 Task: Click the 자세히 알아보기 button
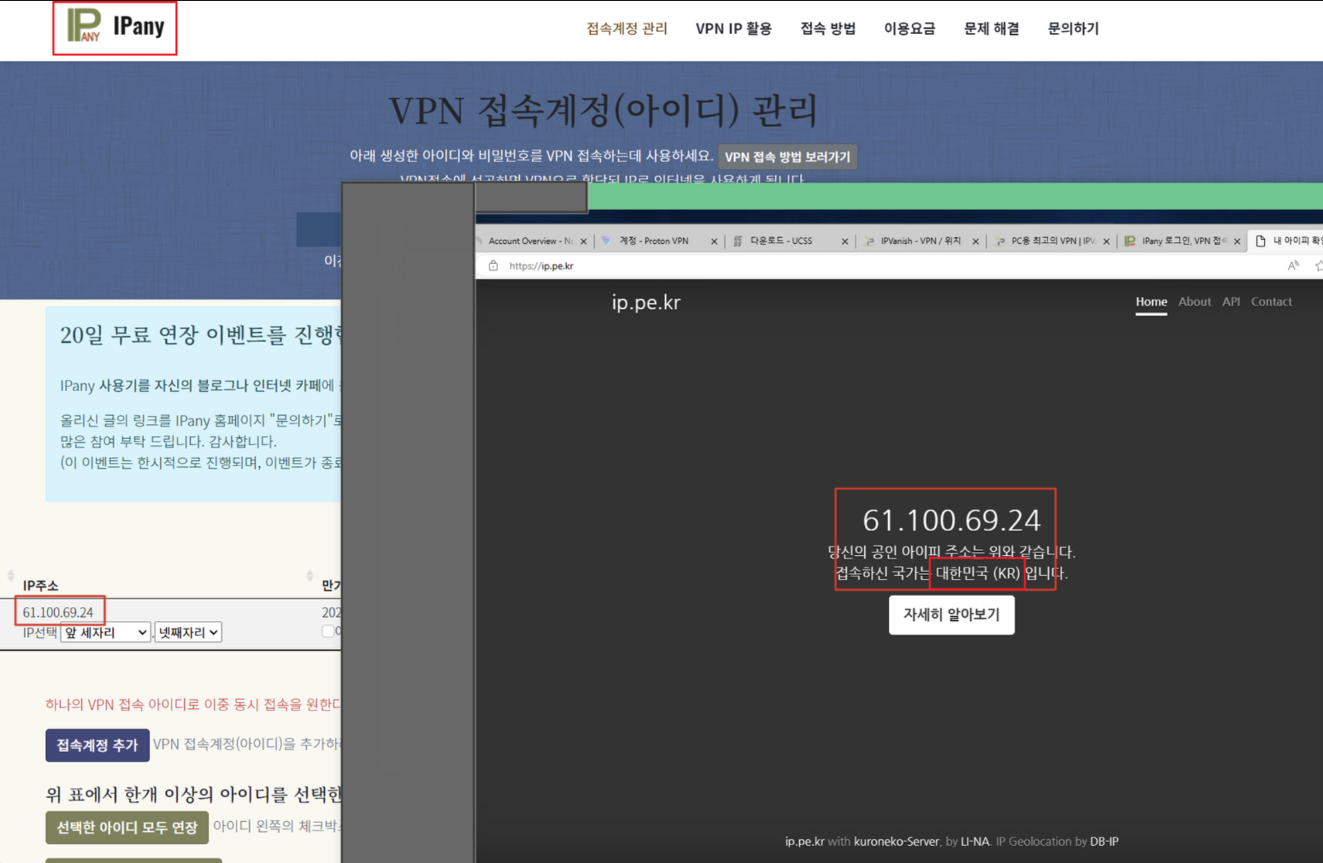coord(951,615)
